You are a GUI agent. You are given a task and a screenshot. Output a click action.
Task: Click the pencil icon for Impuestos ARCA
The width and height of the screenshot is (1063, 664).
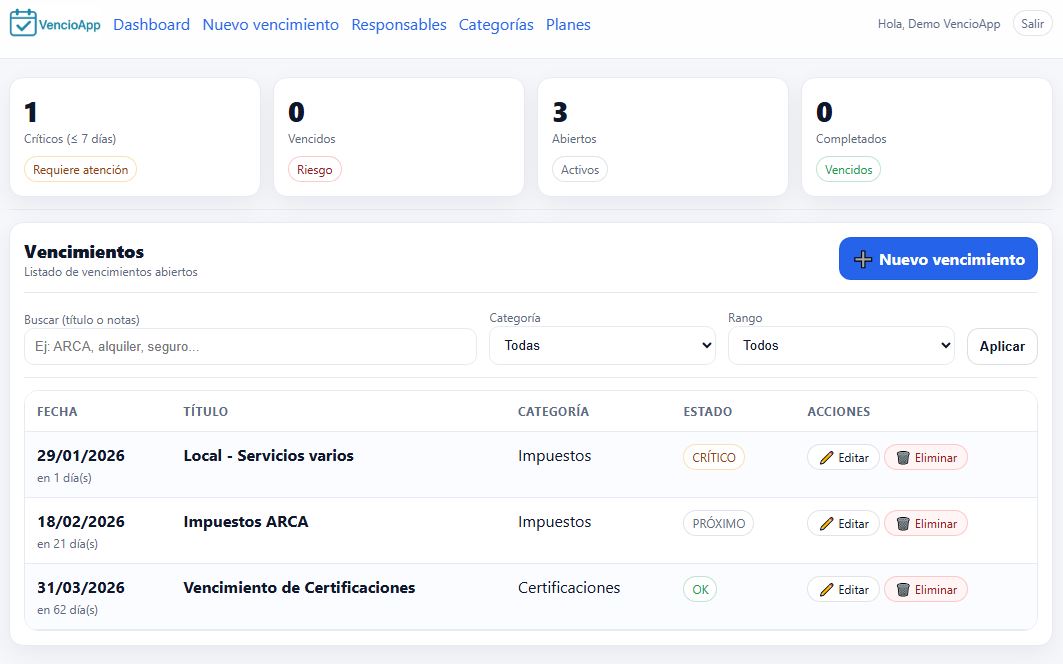(827, 523)
